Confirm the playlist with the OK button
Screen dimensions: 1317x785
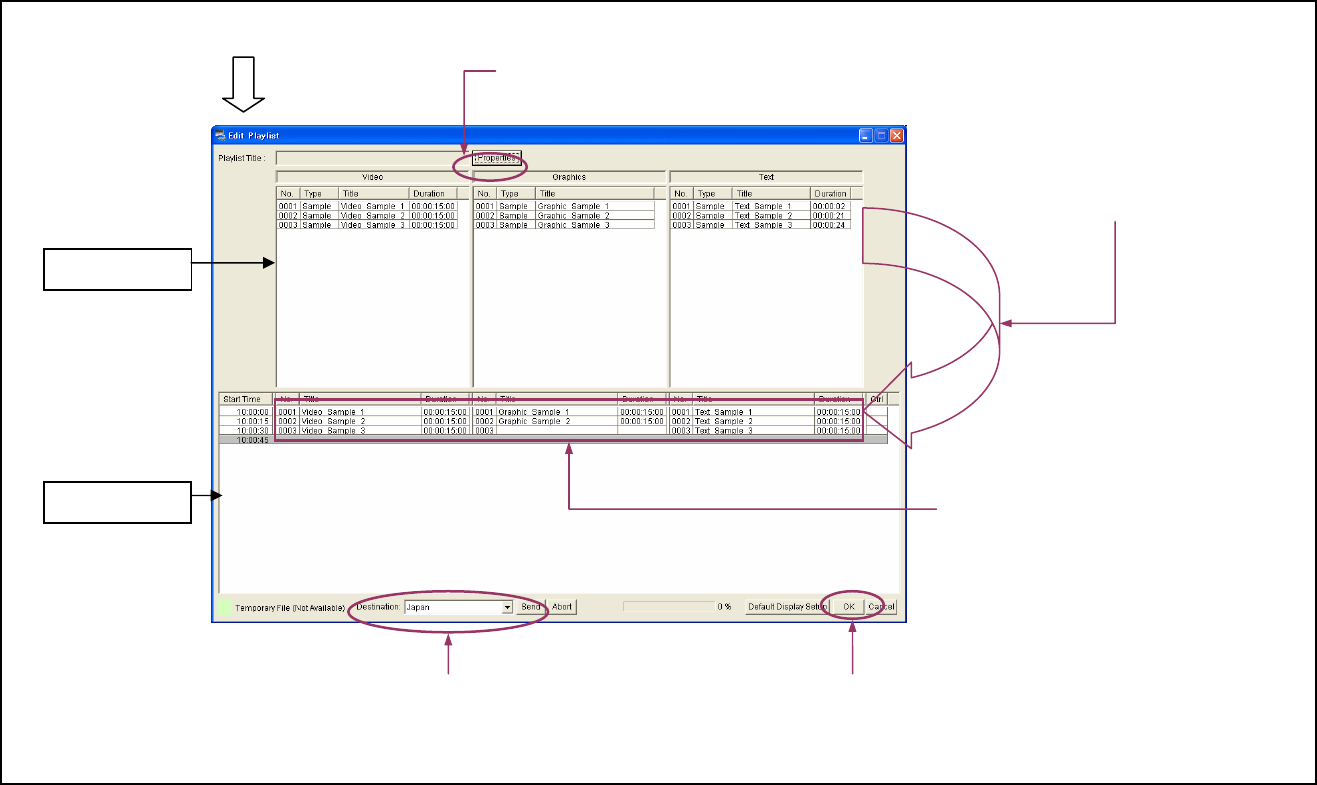tap(848, 606)
